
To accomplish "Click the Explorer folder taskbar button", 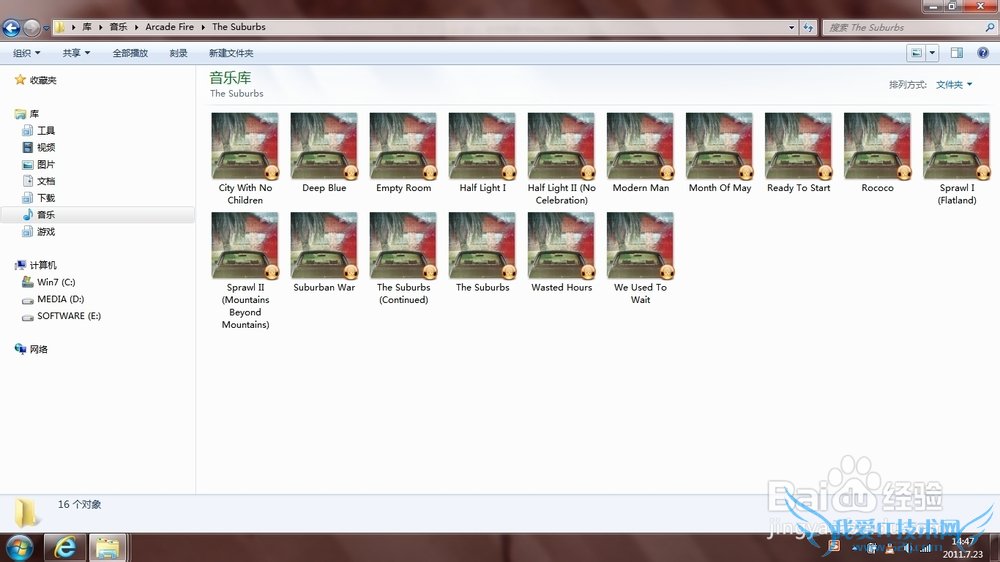I will pos(108,547).
